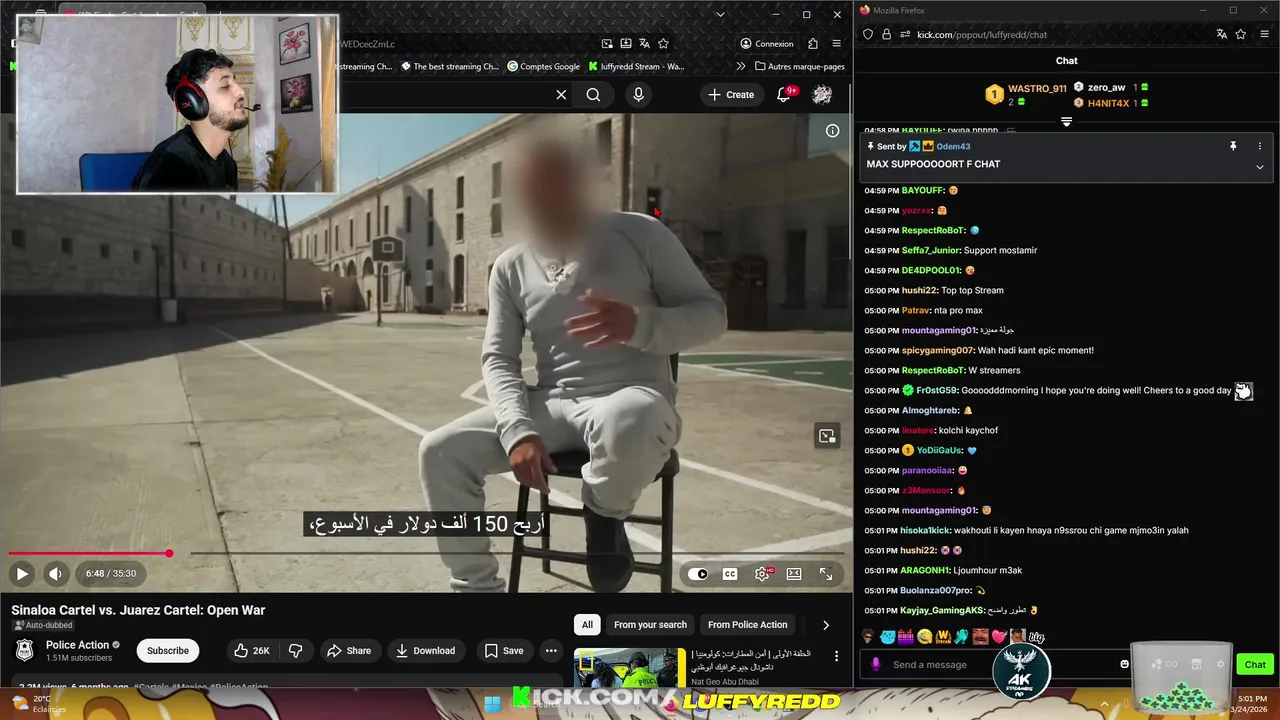Toggle the autoplay switch in player

tap(698, 574)
